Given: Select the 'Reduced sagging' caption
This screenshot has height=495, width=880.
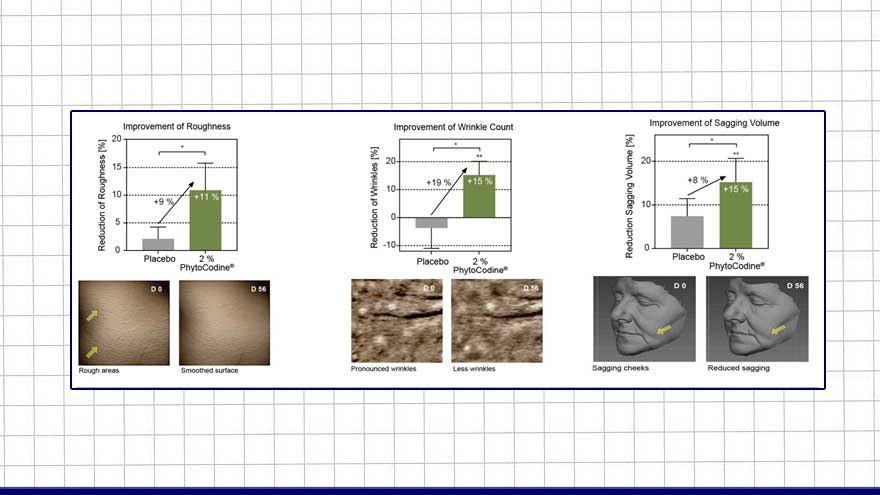Looking at the screenshot, I should 739,368.
